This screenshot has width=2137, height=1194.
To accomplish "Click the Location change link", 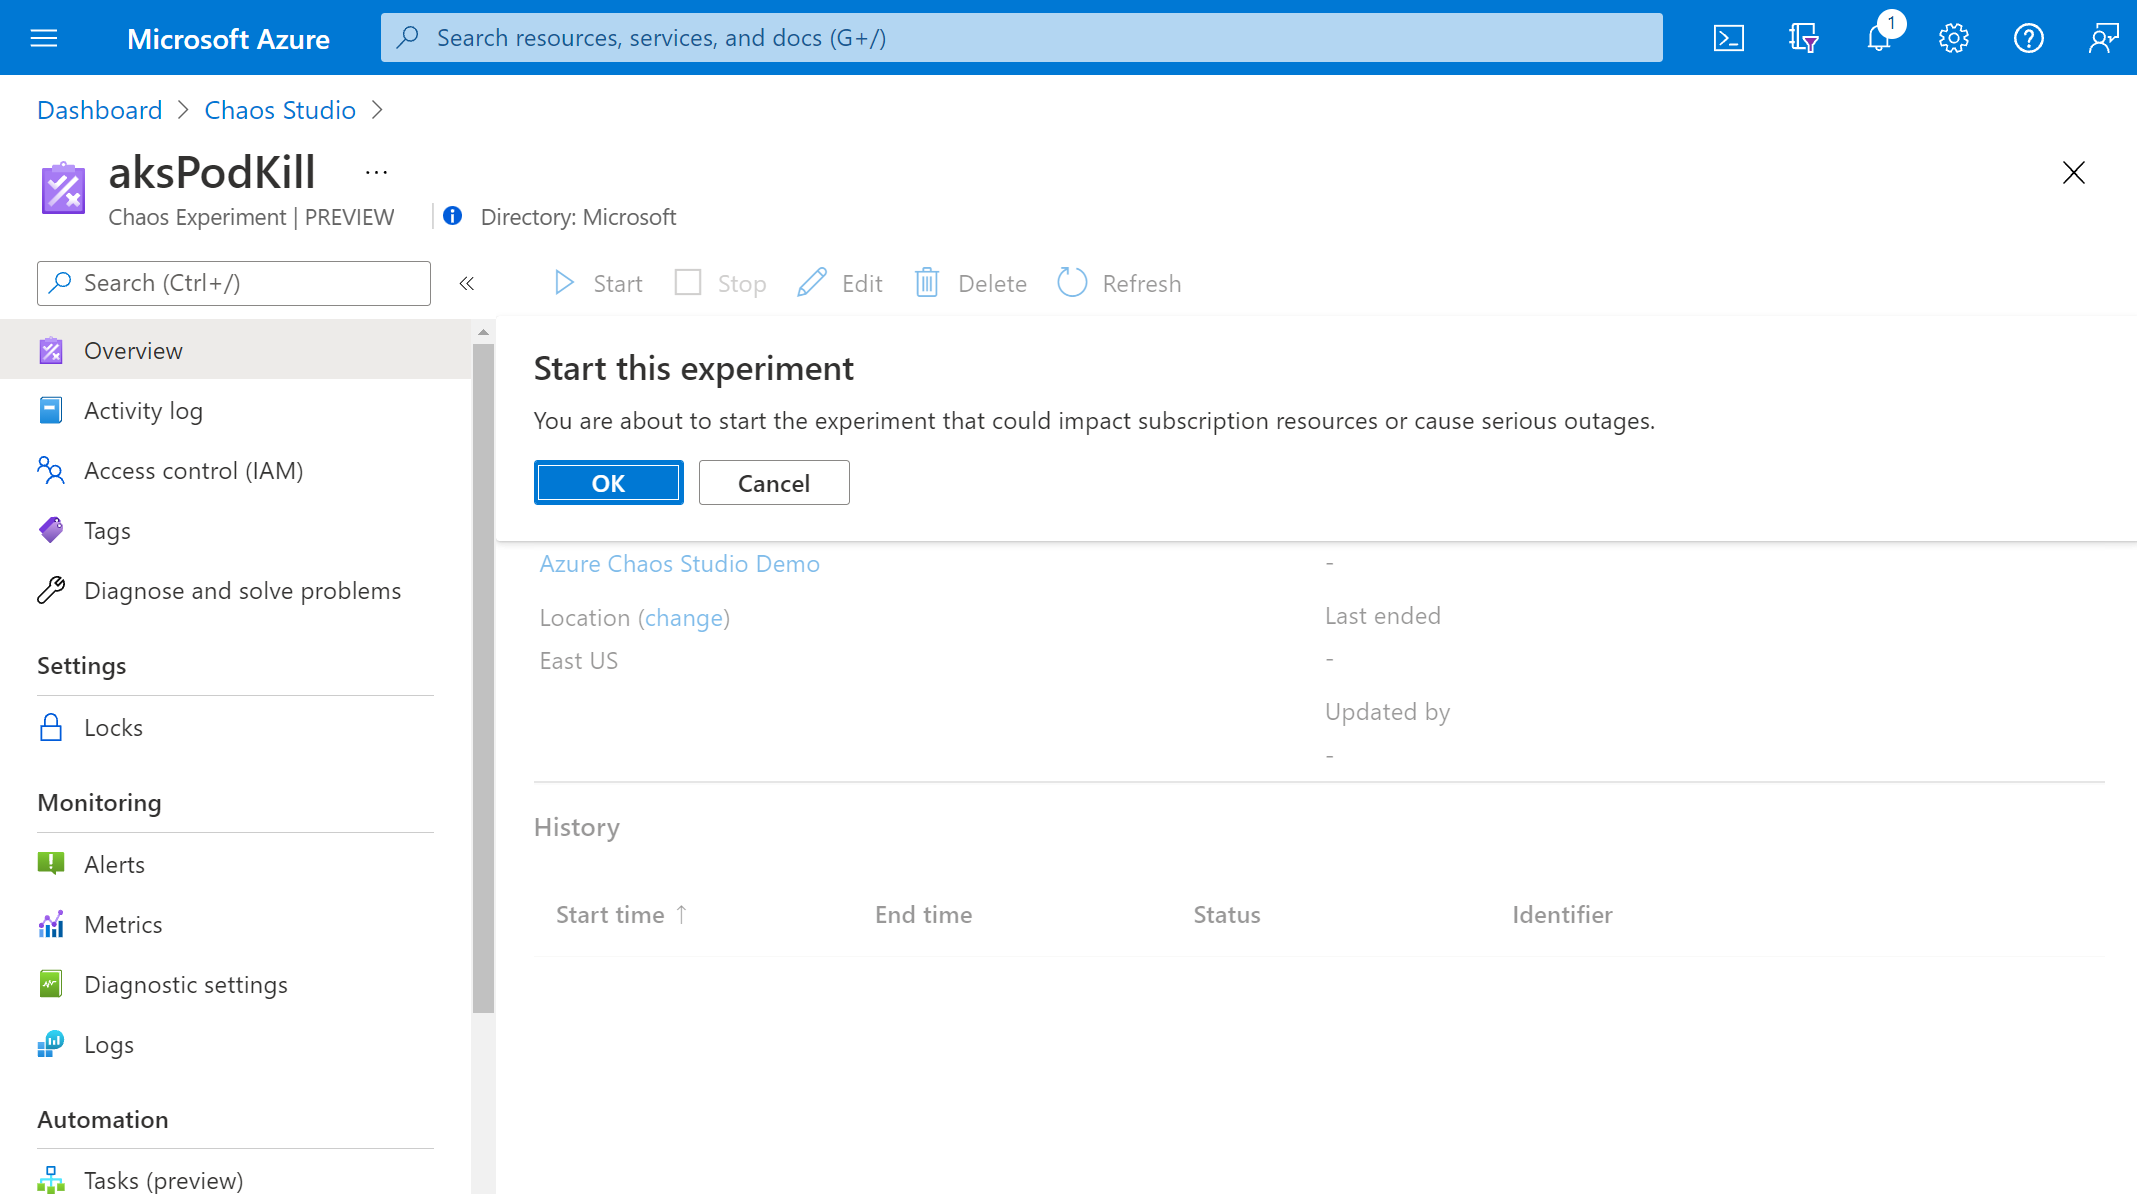I will tap(684, 616).
